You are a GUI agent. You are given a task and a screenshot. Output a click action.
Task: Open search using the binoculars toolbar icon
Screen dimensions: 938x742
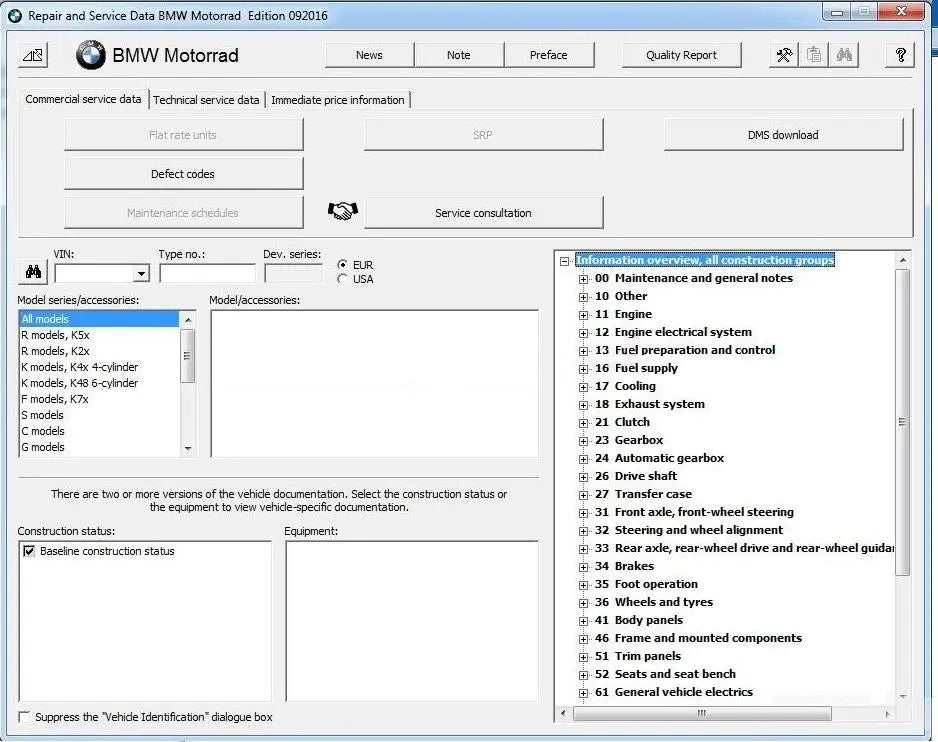(x=844, y=54)
